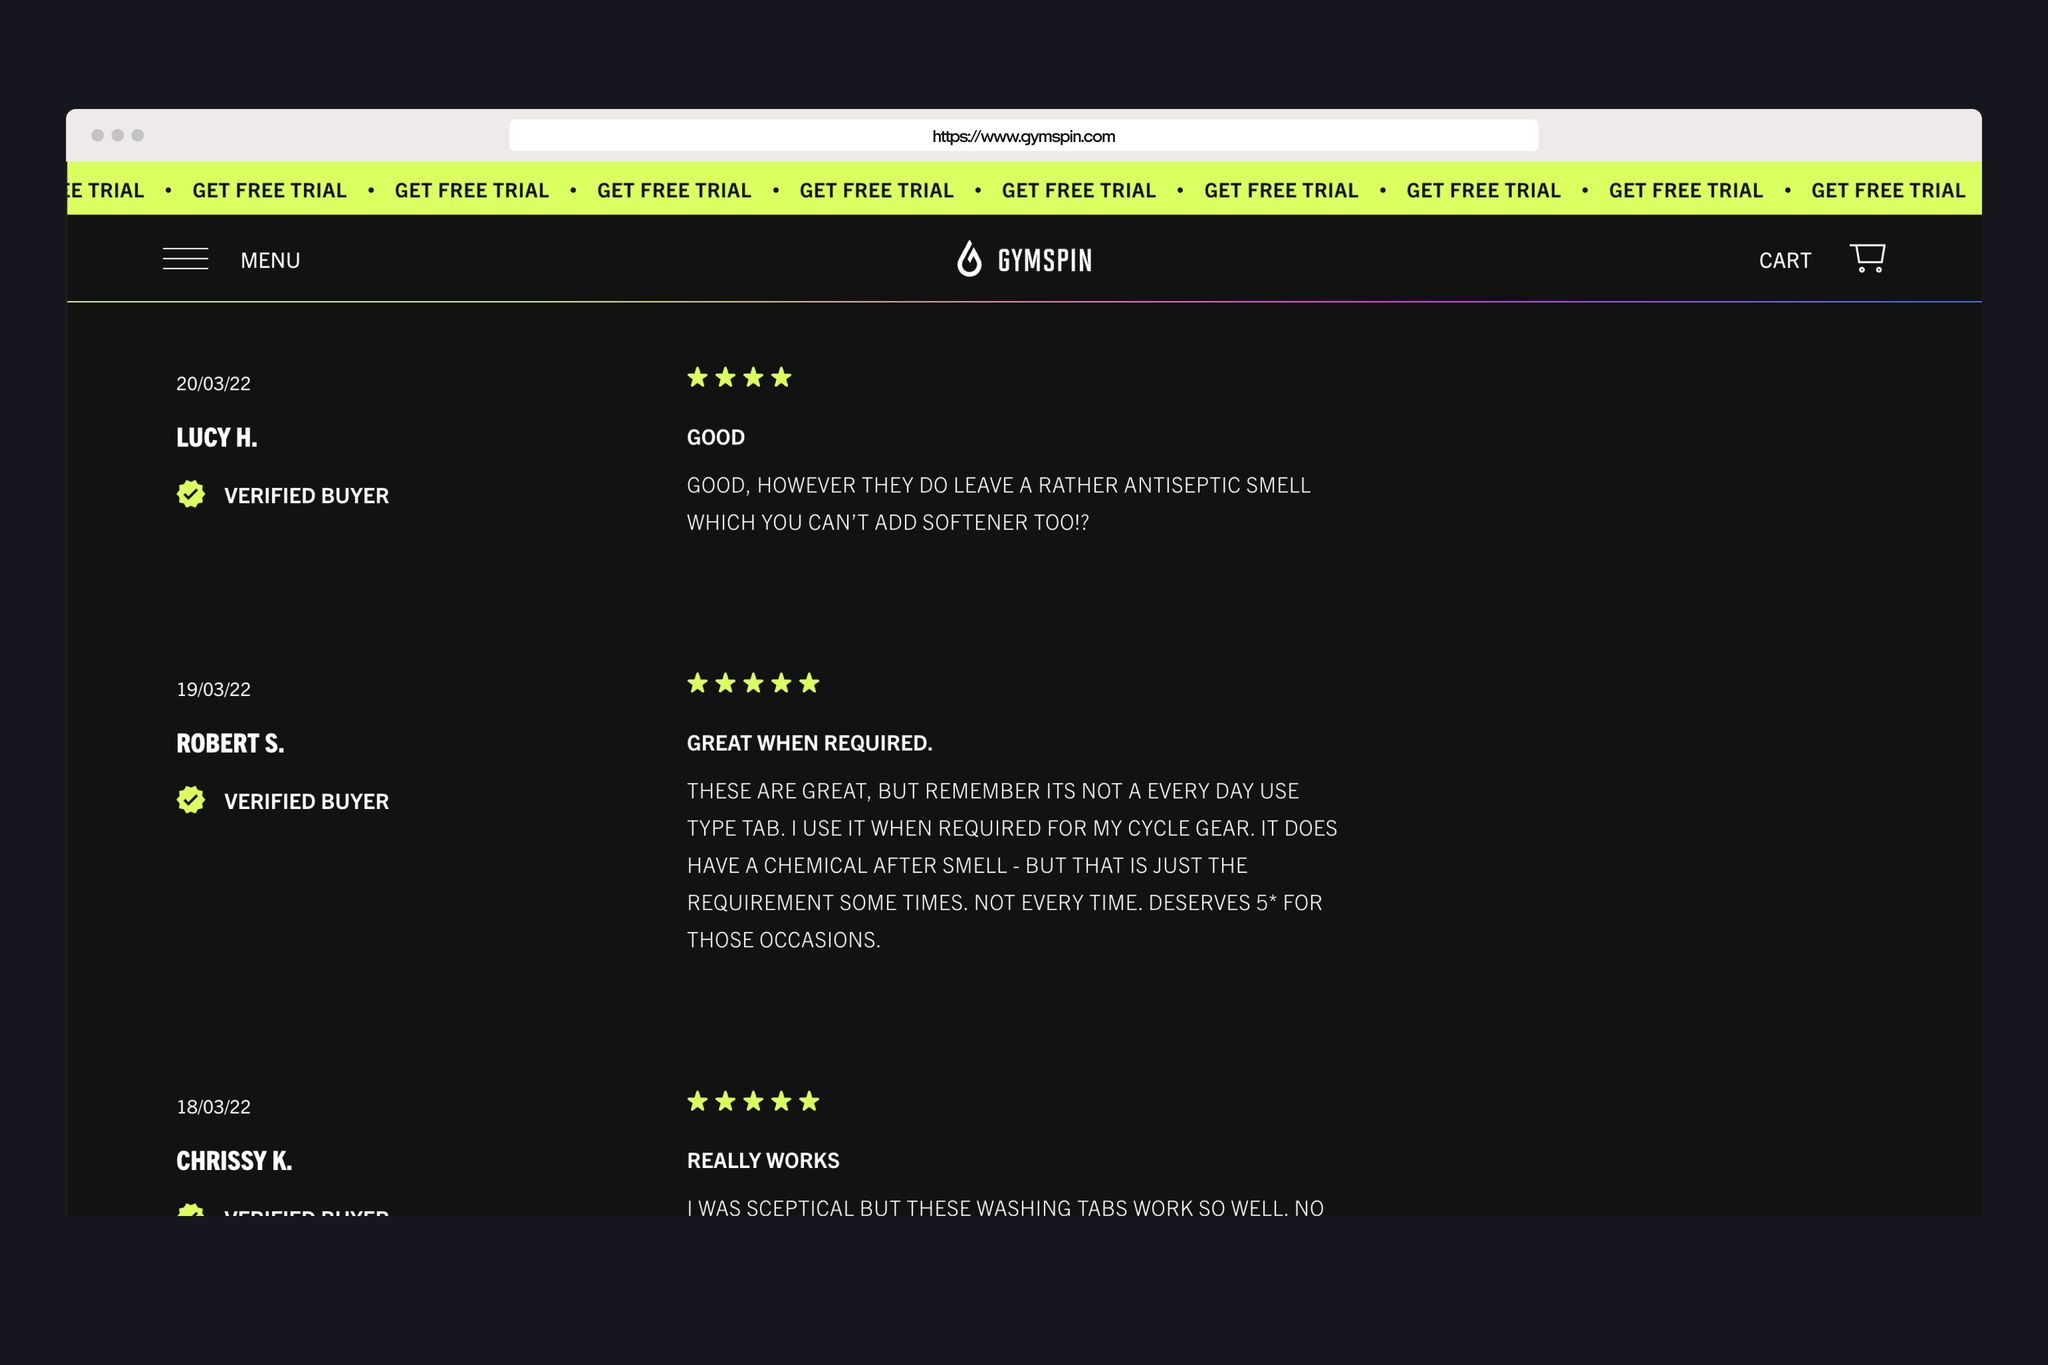Click the review title GREAT WHEN REQUIRED.
Image resolution: width=2048 pixels, height=1365 pixels.
click(x=809, y=743)
